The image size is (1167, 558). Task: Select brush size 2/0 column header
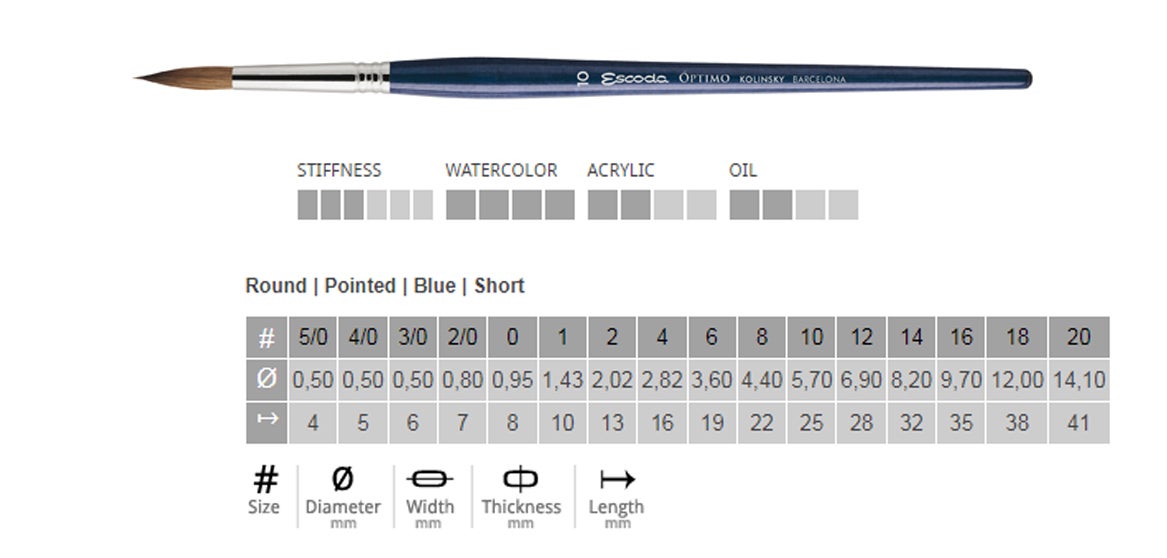pyautogui.click(x=462, y=338)
